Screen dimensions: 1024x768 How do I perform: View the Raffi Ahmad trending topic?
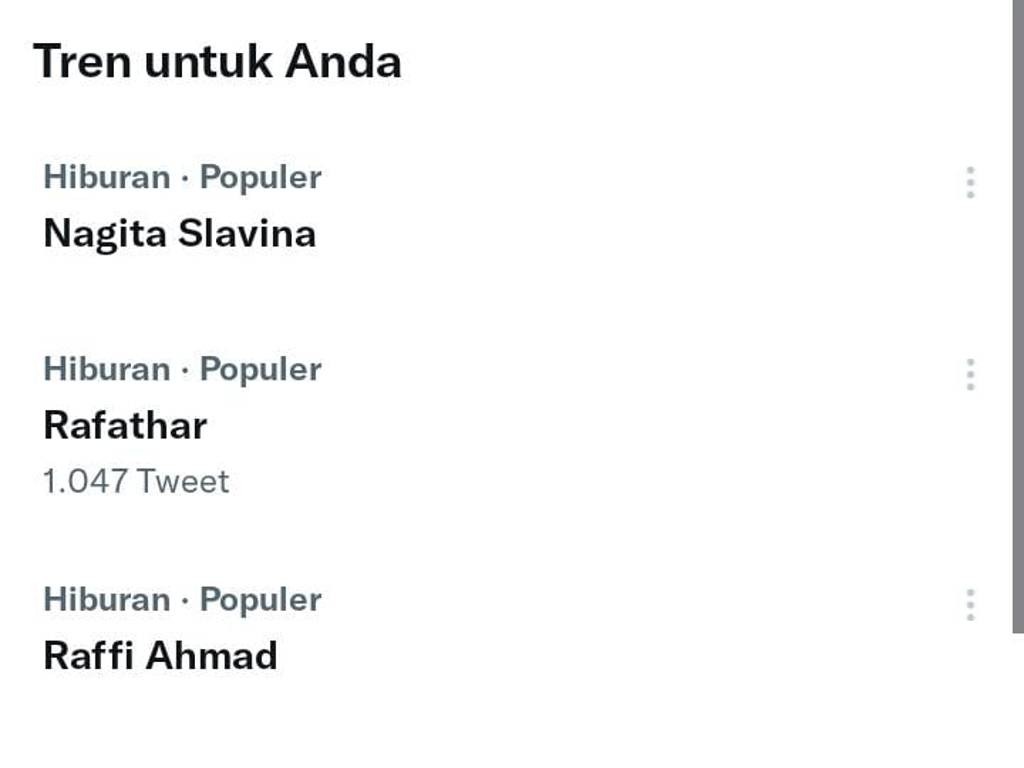point(160,656)
